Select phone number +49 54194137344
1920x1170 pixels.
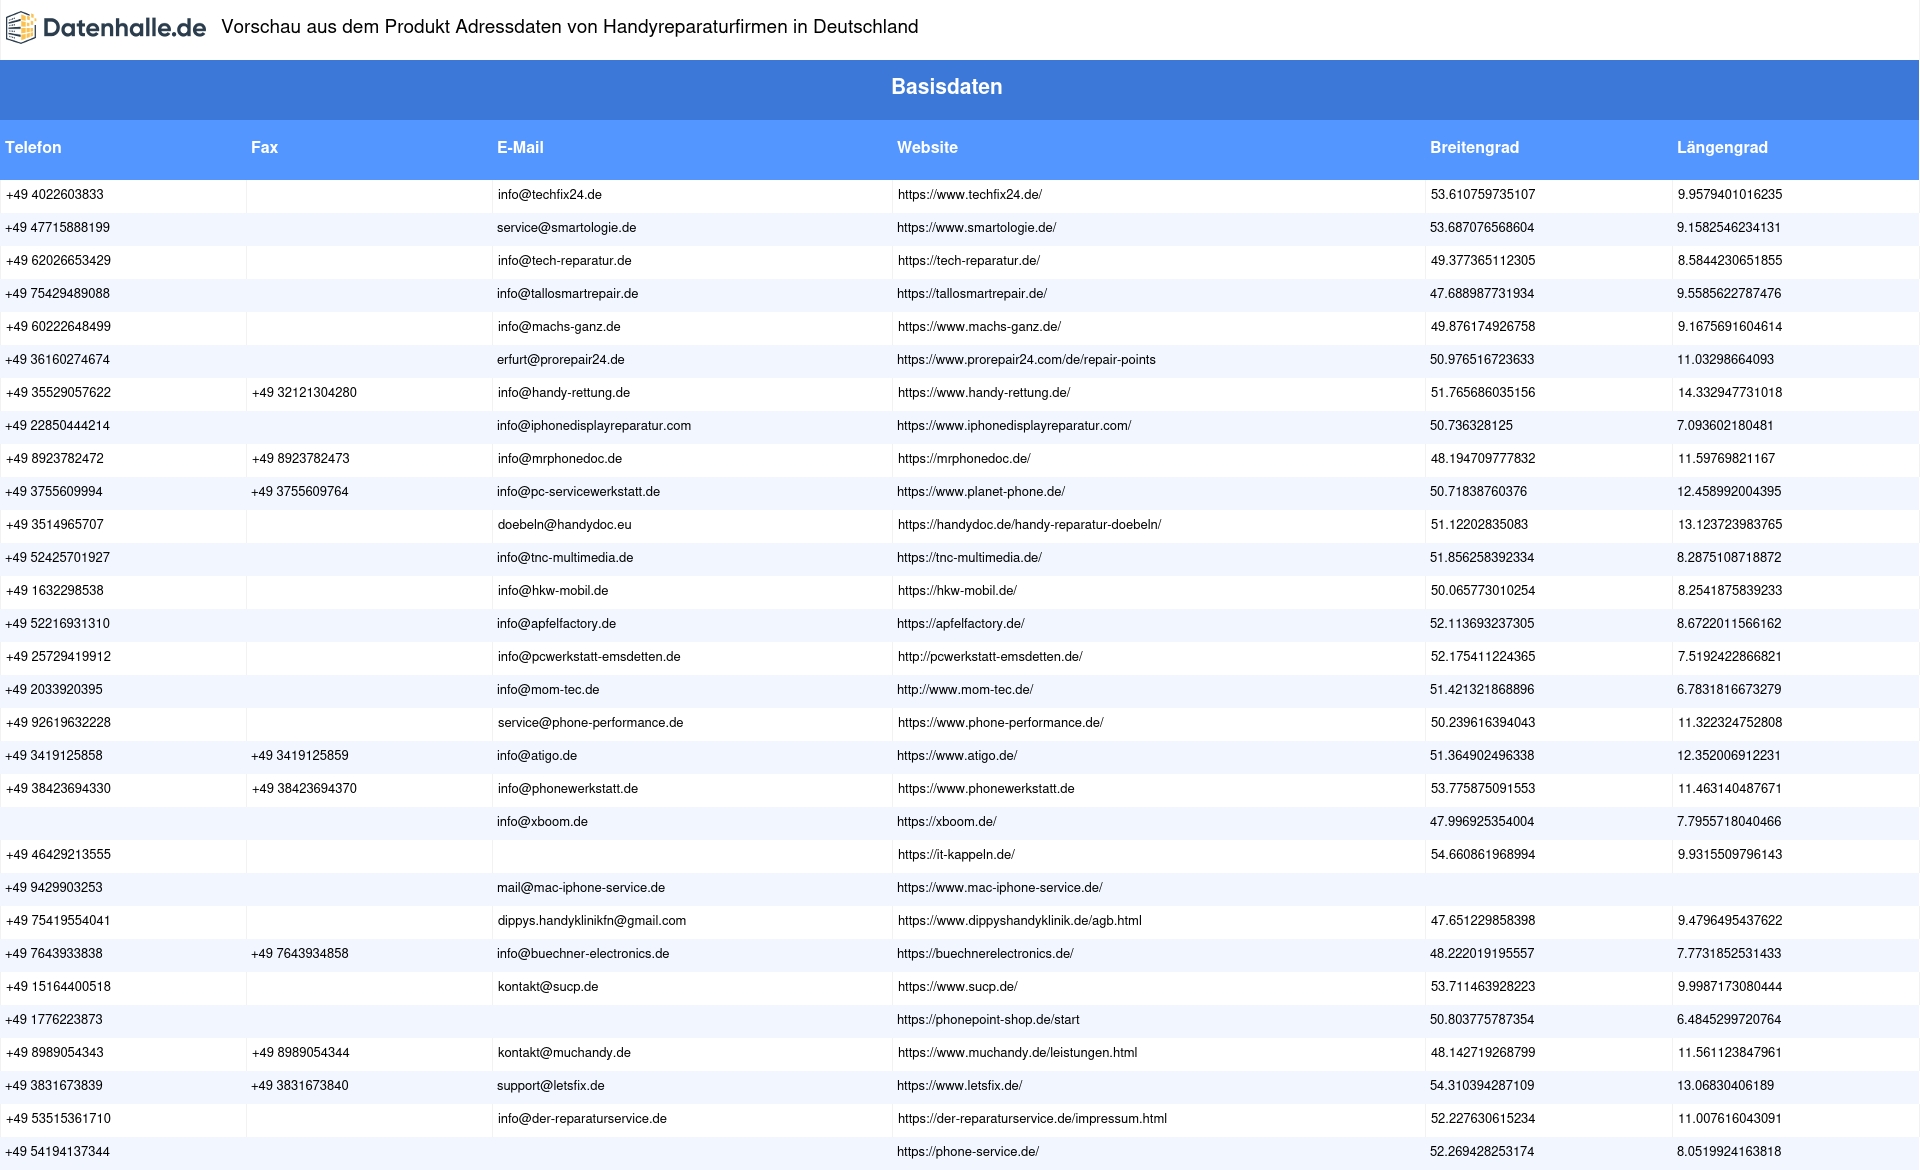[57, 1152]
